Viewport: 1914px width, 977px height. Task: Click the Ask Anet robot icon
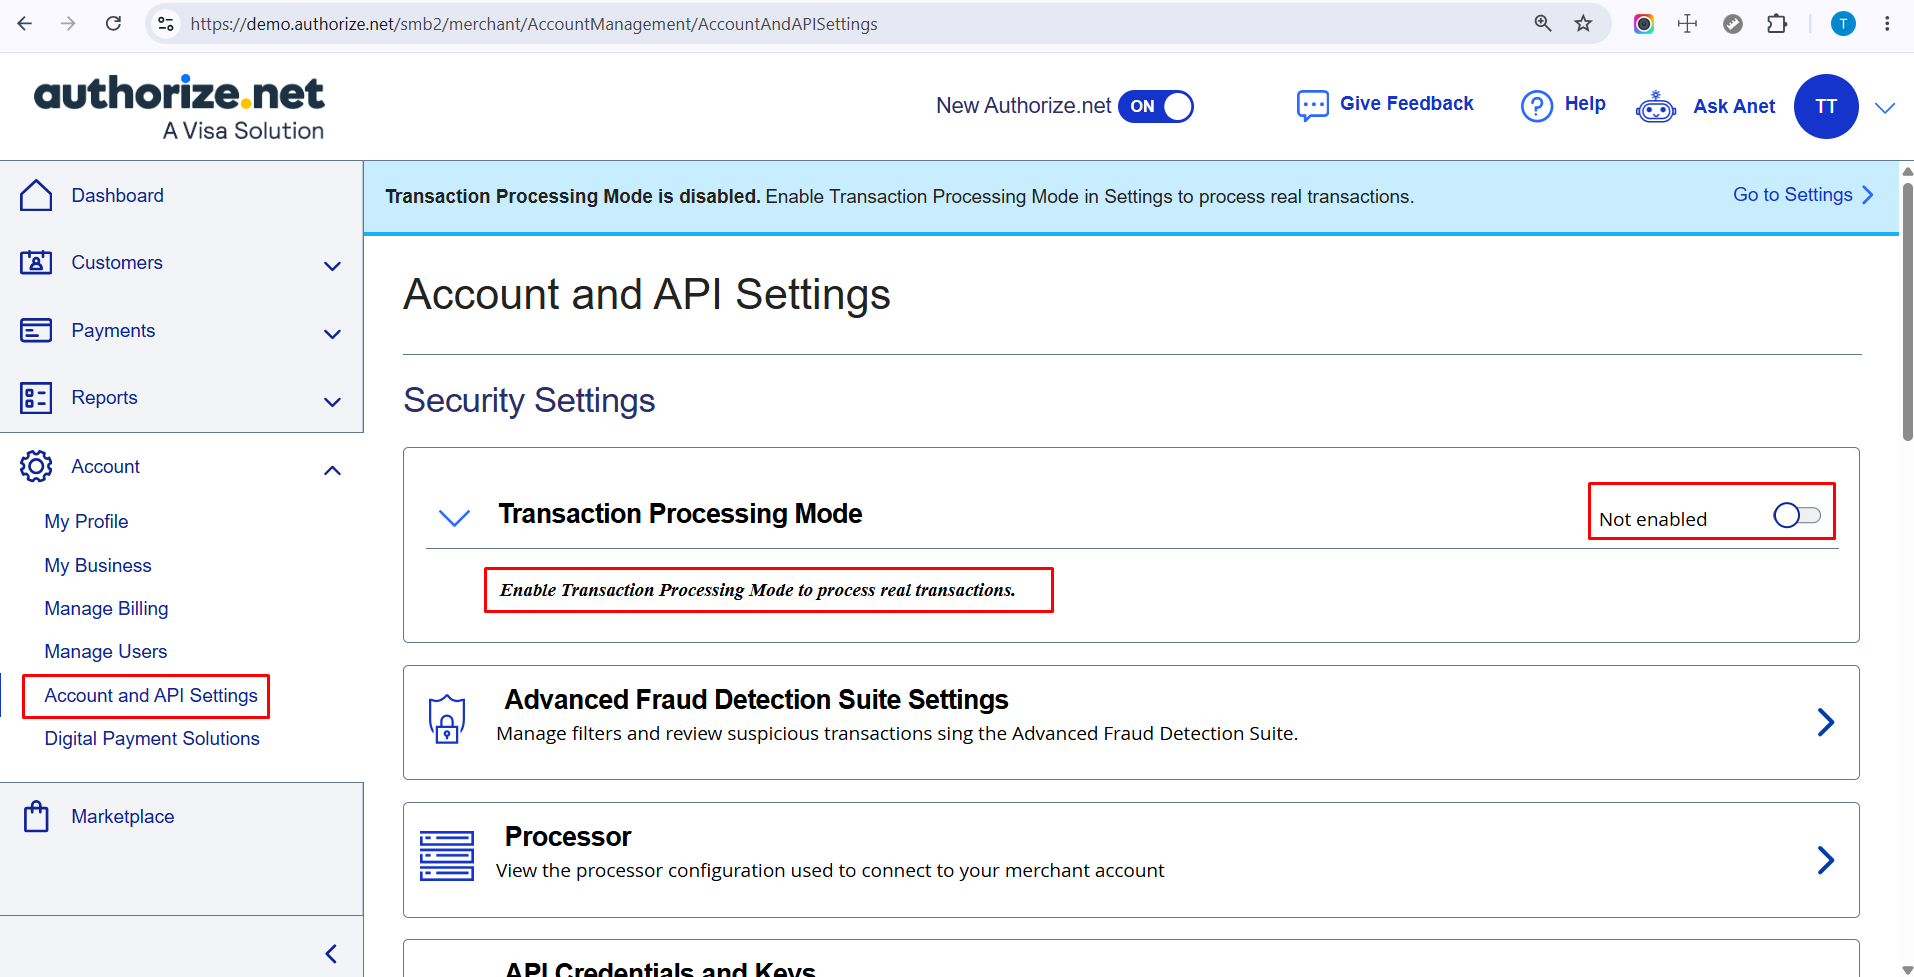1656,106
